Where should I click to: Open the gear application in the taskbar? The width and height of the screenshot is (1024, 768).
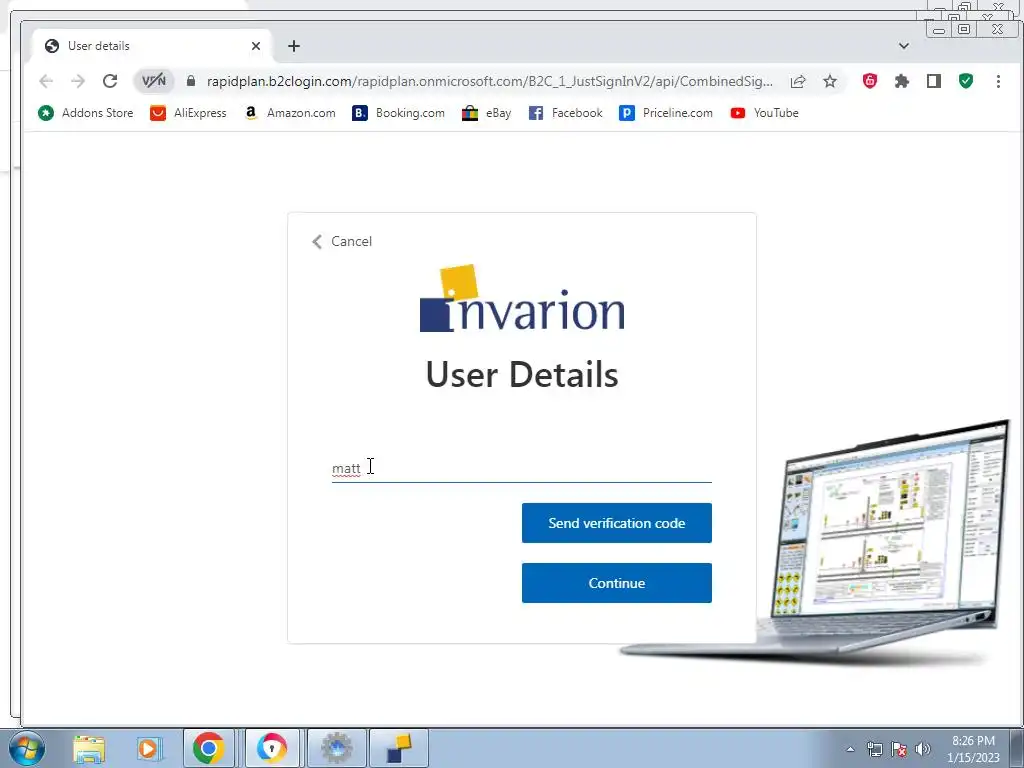(336, 748)
